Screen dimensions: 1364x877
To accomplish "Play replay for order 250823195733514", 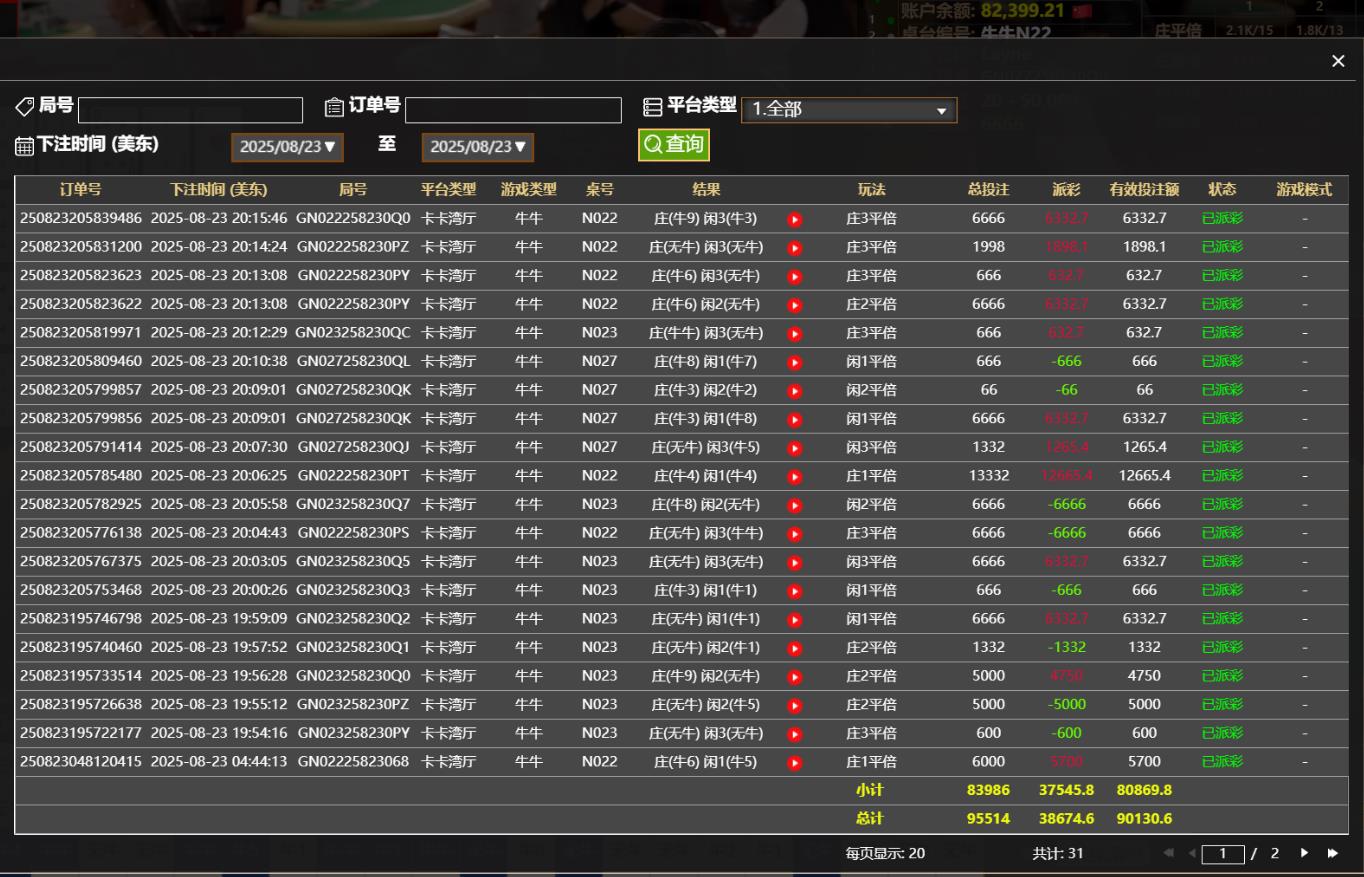I will pos(795,677).
